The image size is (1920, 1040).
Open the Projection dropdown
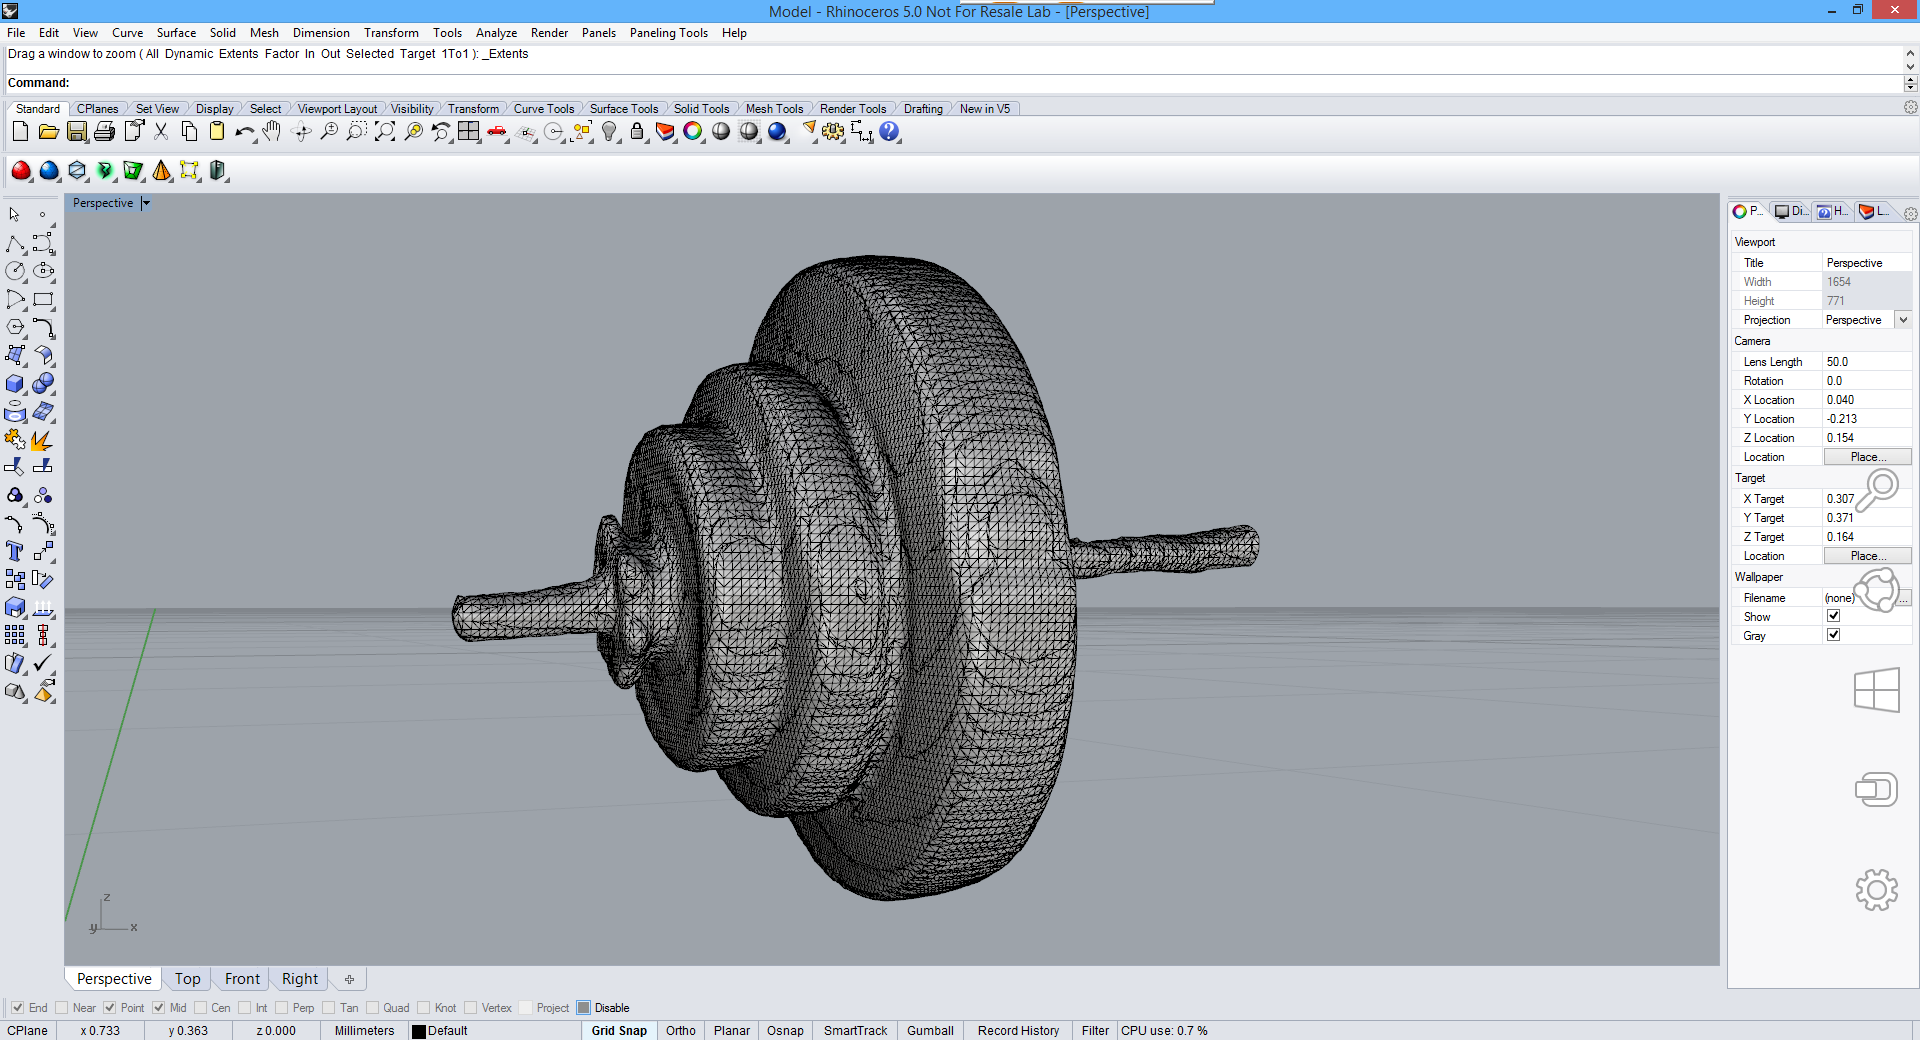[x=1902, y=320]
